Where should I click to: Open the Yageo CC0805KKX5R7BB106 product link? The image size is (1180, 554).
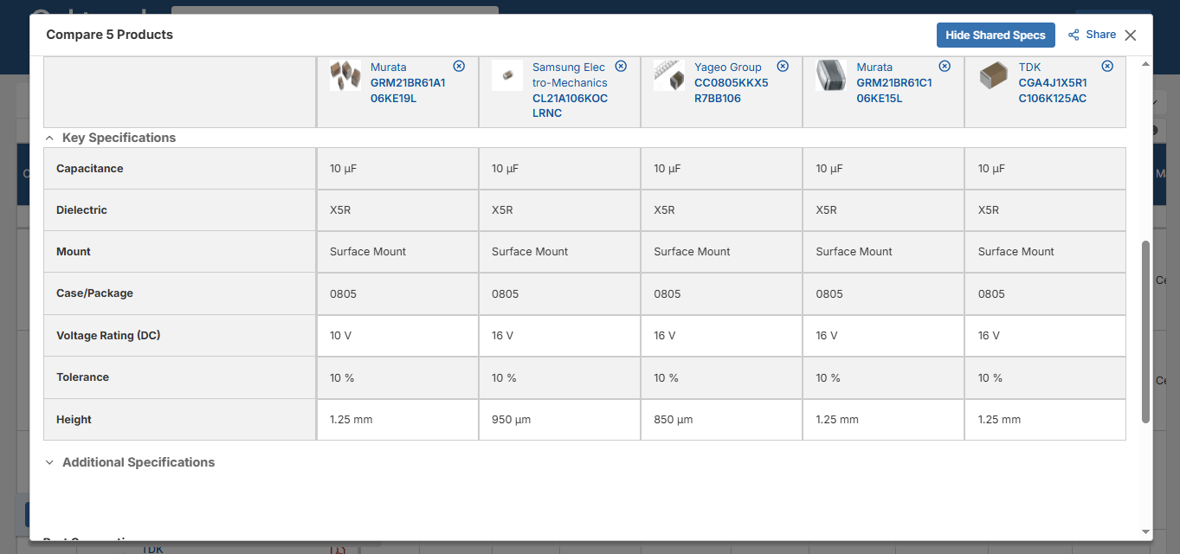point(731,83)
